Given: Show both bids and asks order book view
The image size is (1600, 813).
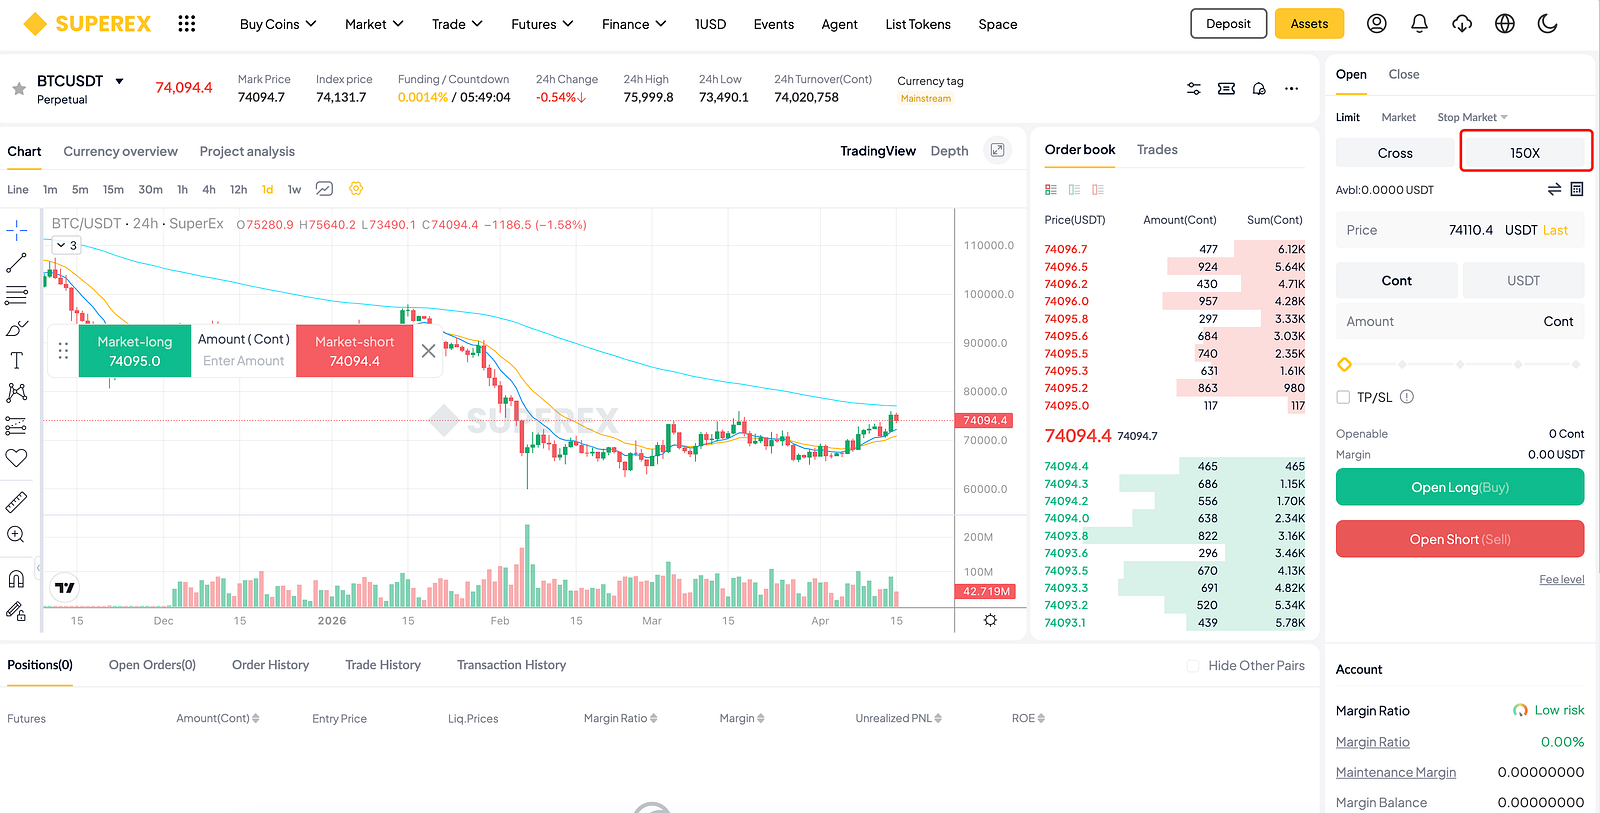Looking at the screenshot, I should pyautogui.click(x=1051, y=189).
